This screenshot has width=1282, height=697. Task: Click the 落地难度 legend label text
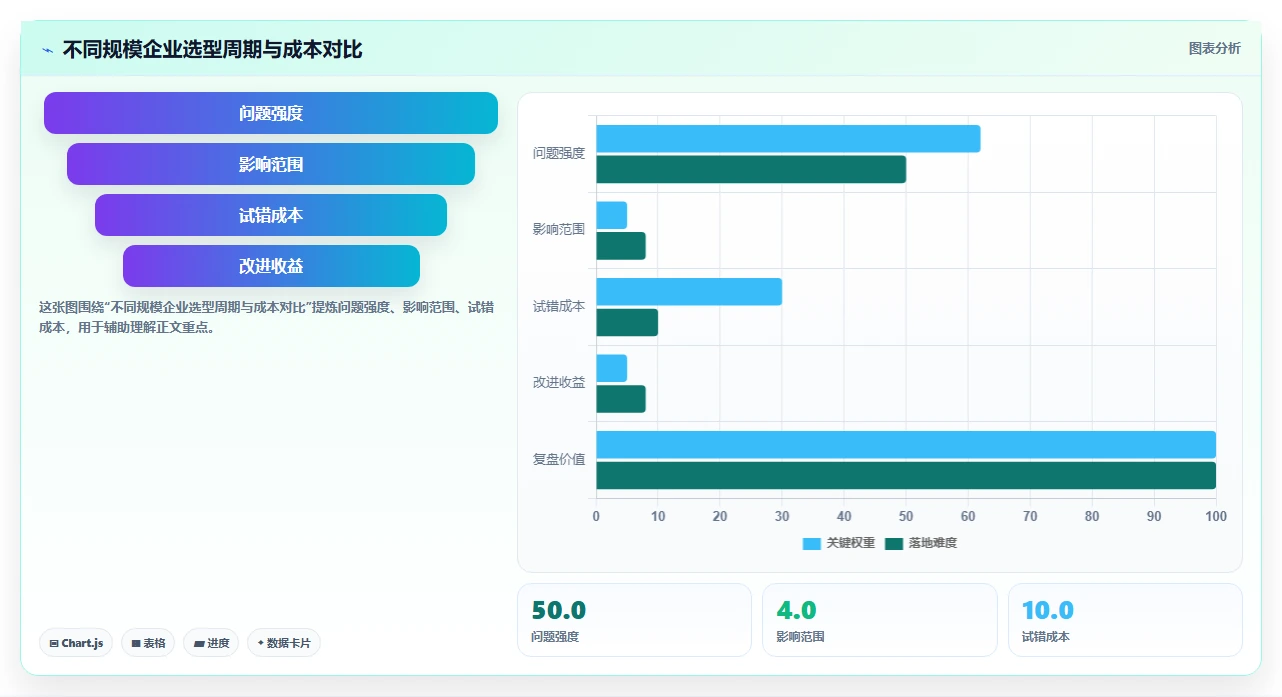[933, 544]
